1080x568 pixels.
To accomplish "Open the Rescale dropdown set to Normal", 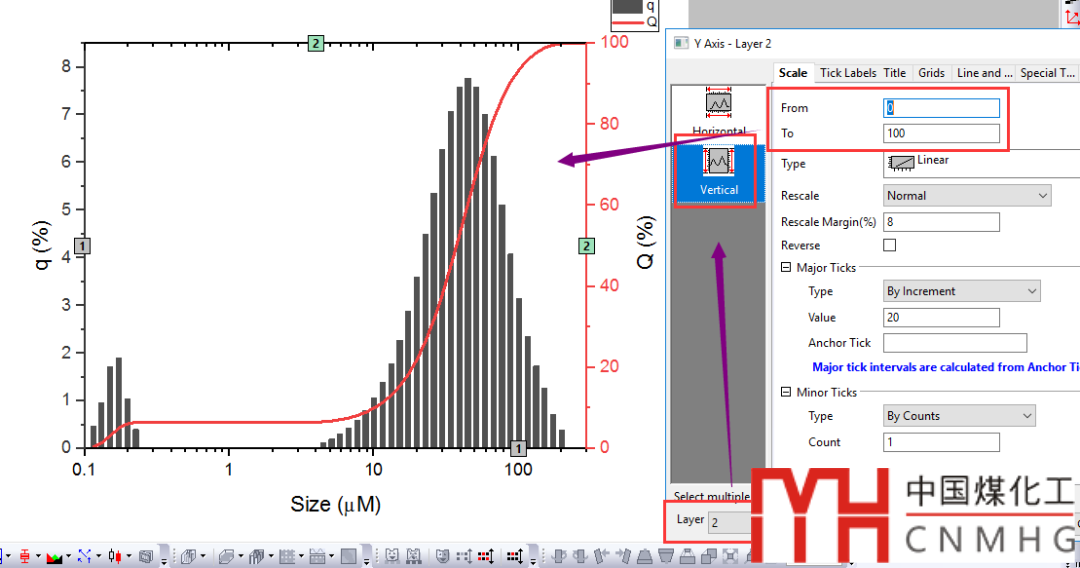I will [x=967, y=196].
